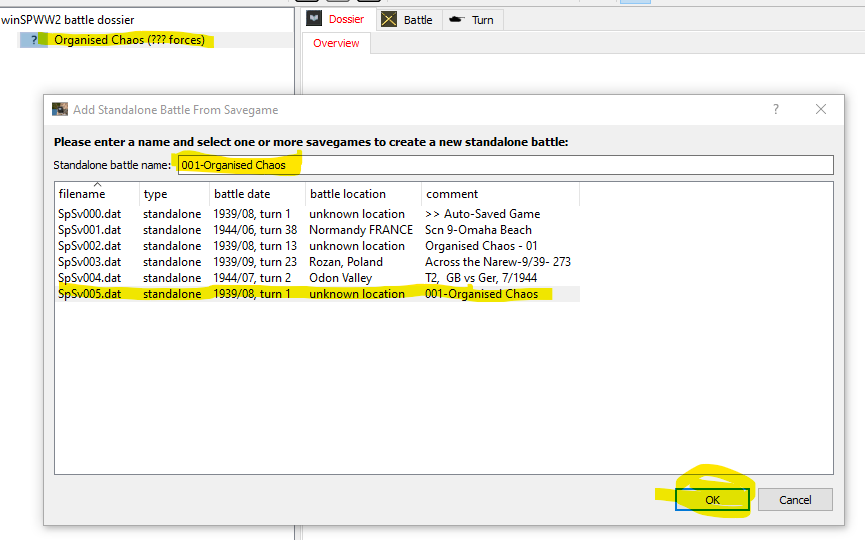
Task: Sort list by filename column header
Action: 82,194
